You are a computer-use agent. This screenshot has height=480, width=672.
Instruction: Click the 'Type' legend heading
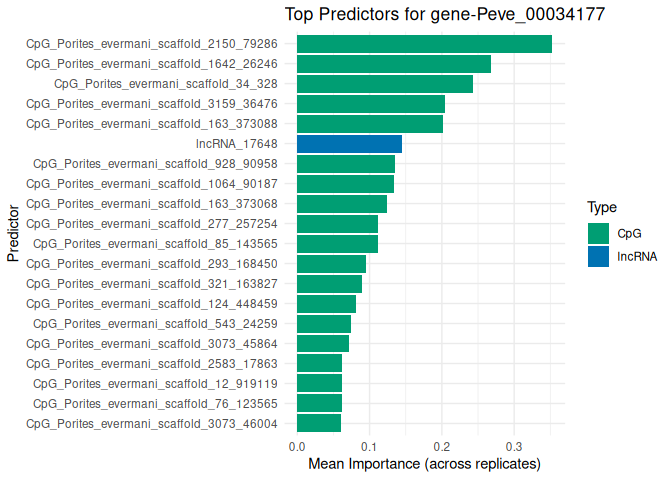point(601,208)
